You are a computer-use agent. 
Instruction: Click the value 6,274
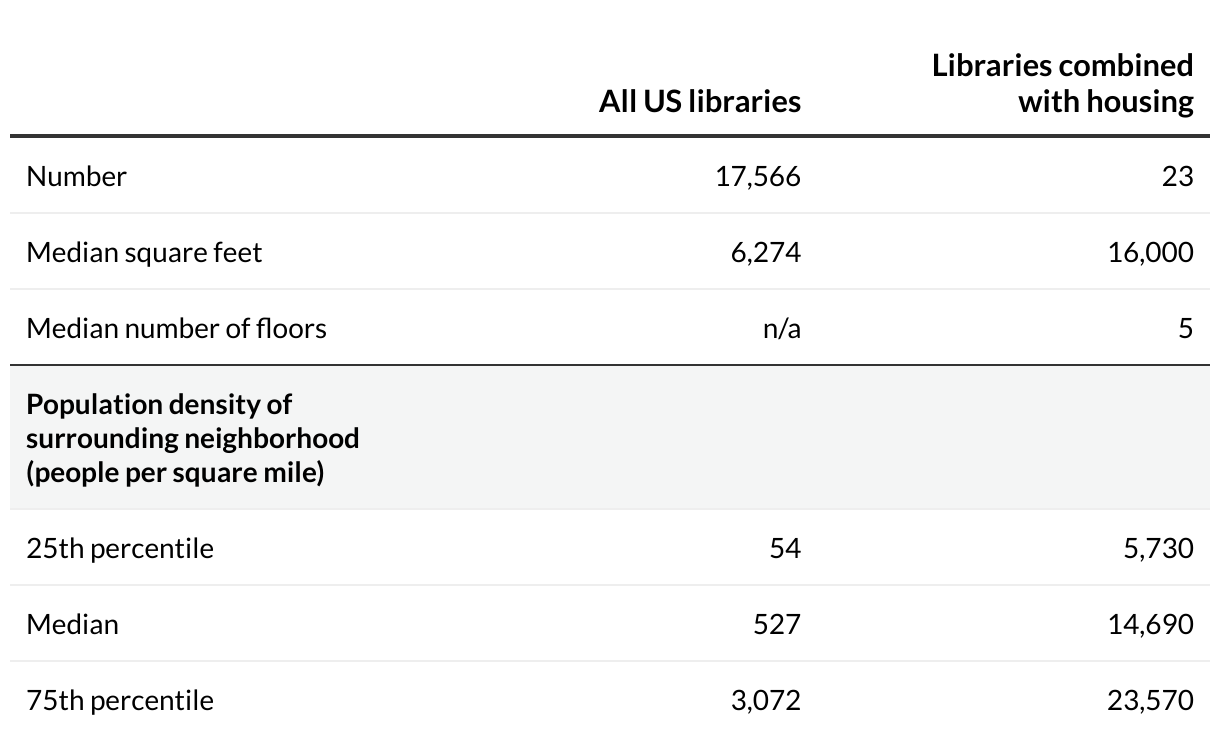coord(765,252)
